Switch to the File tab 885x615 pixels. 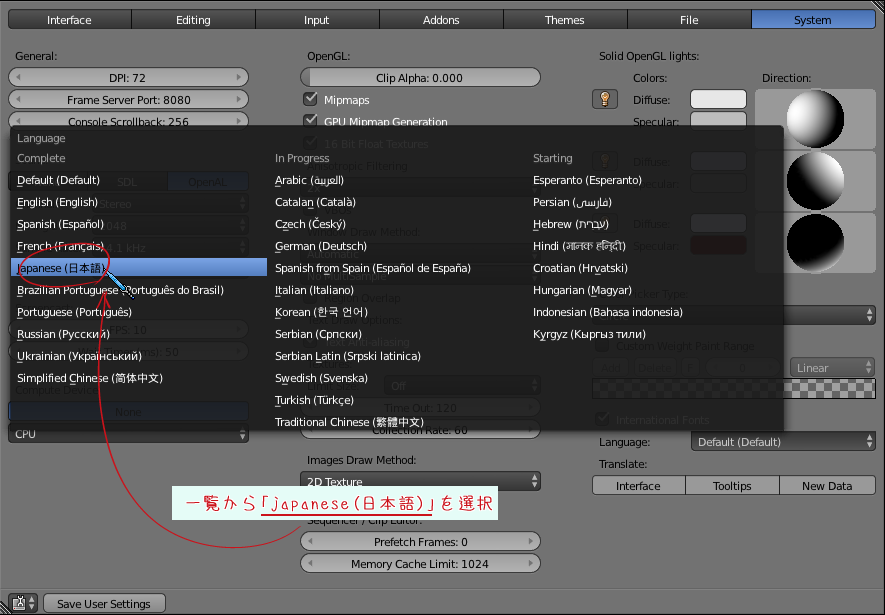pos(689,20)
